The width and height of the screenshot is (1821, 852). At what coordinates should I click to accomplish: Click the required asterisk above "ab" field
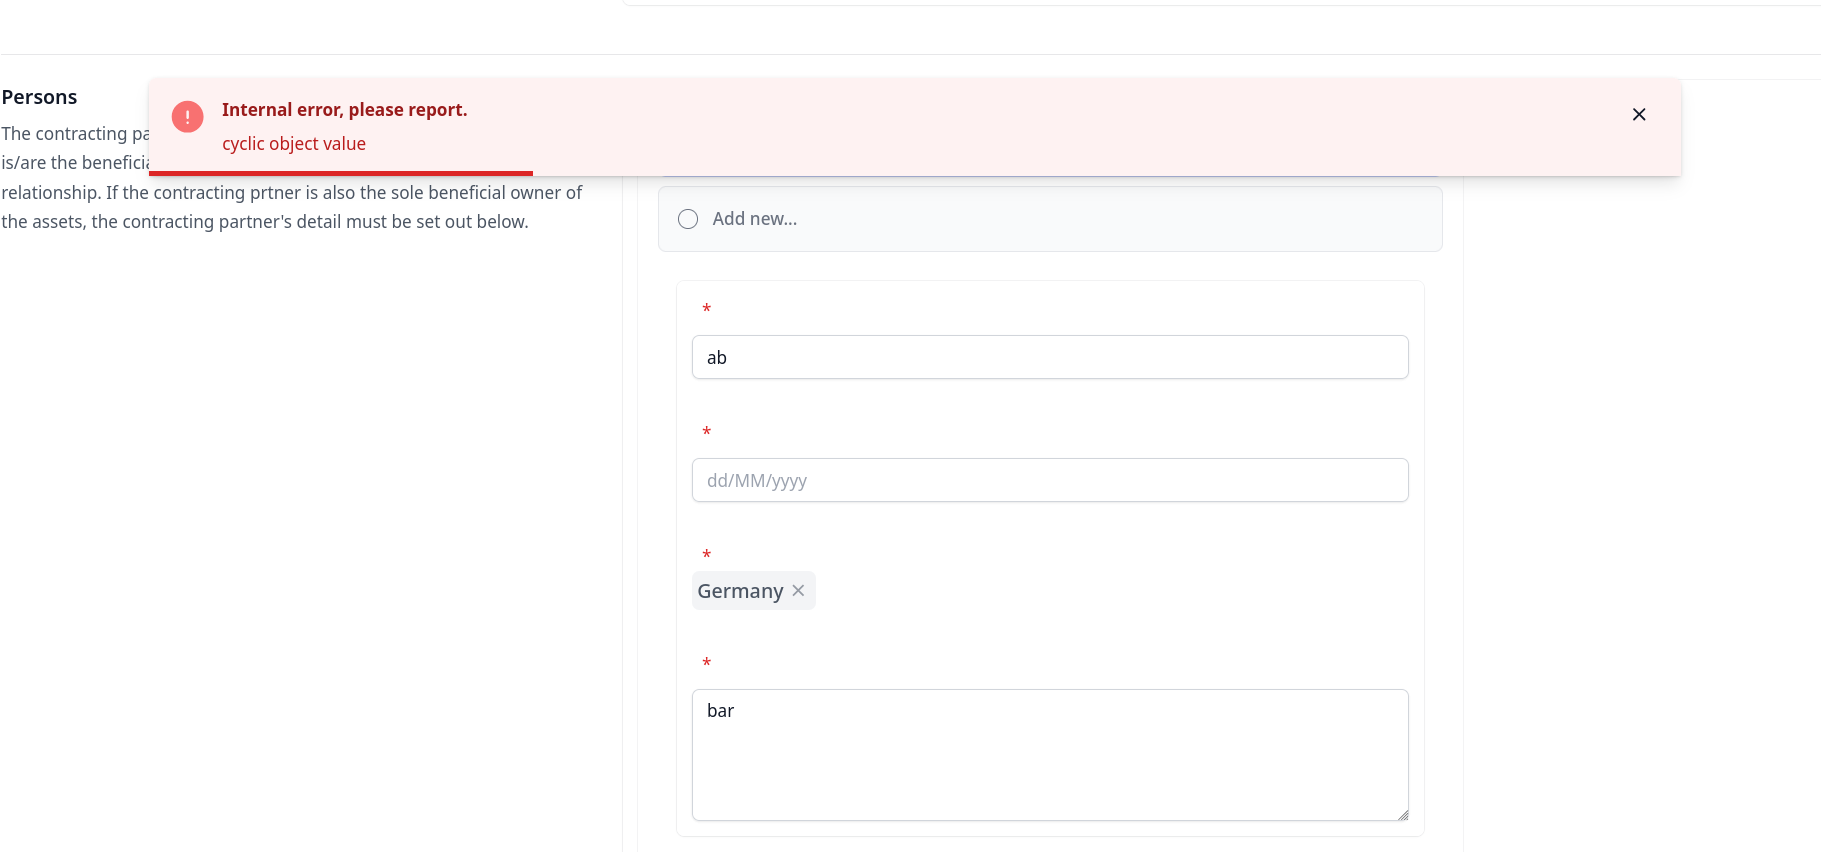click(706, 310)
